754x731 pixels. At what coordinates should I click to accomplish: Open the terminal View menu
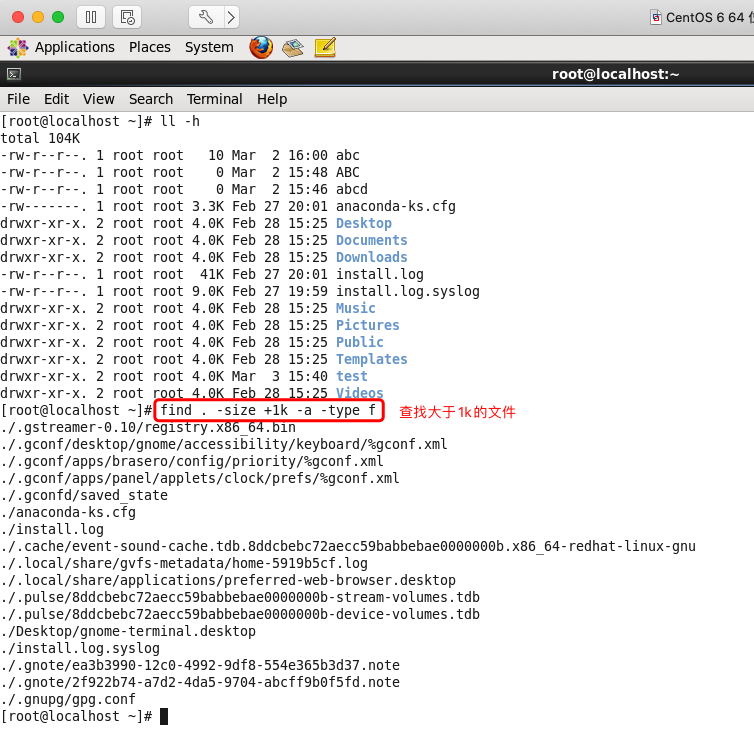(99, 99)
